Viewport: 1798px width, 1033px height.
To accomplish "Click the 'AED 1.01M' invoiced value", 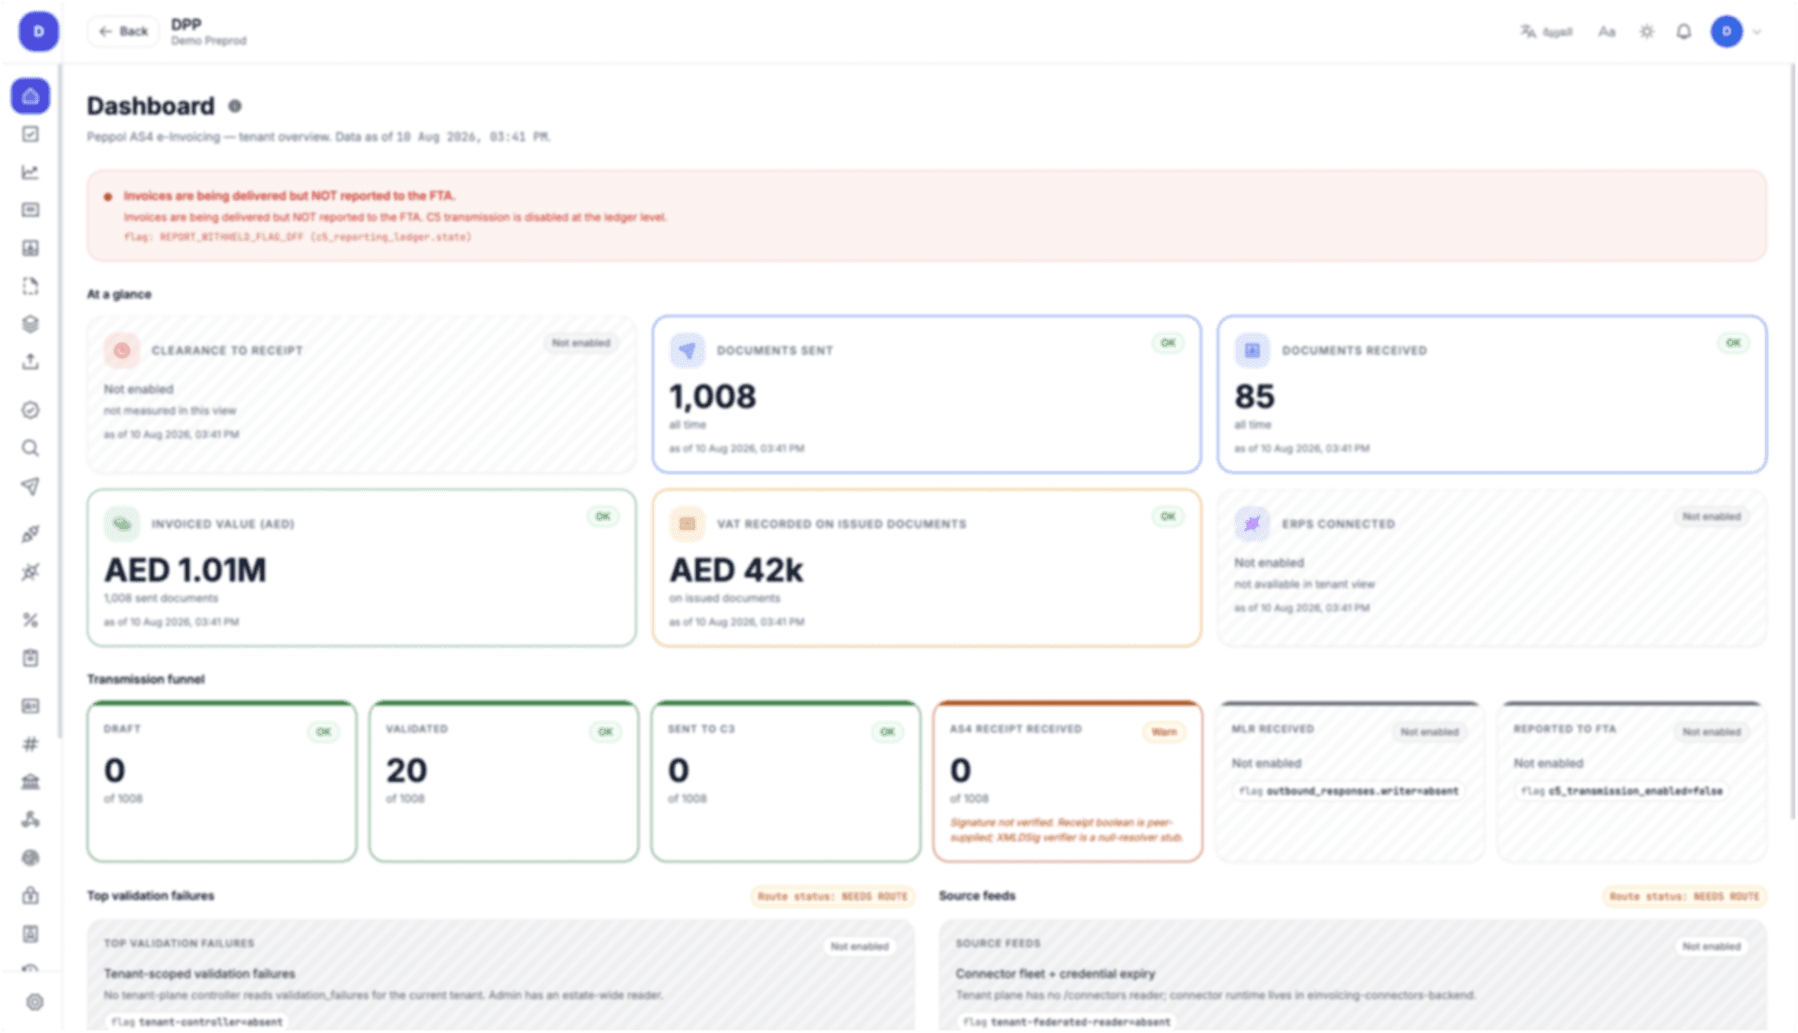I will (186, 570).
